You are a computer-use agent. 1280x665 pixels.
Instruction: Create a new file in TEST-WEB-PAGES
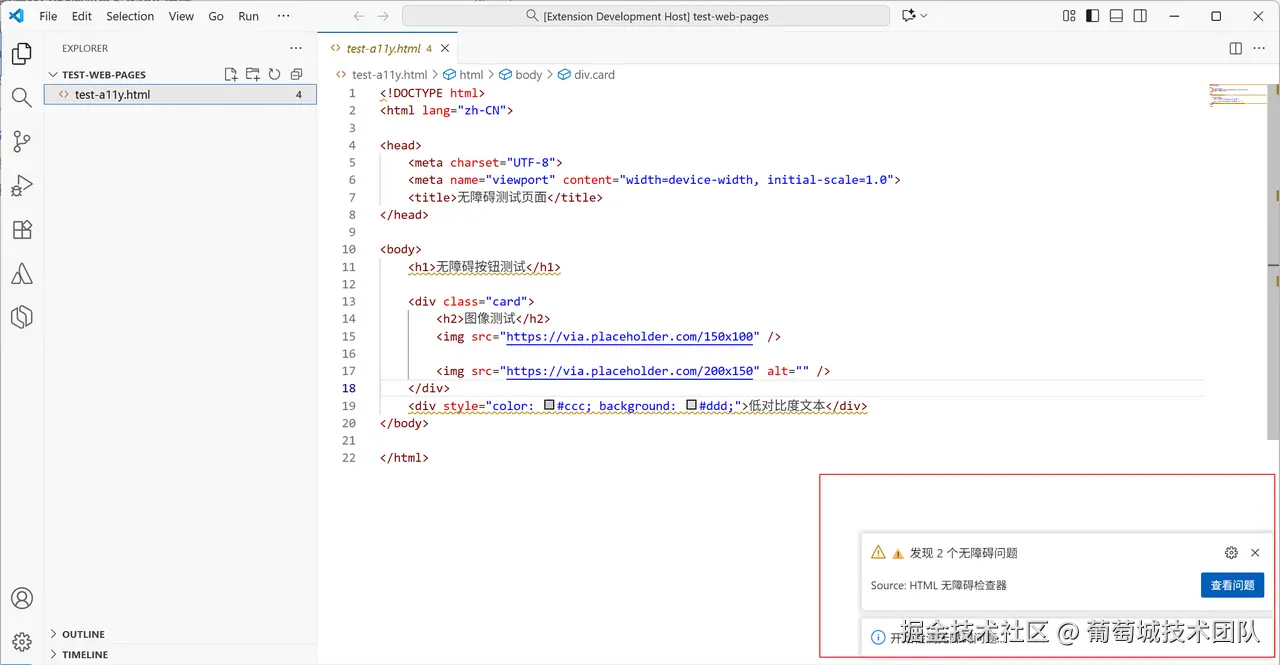click(231, 74)
